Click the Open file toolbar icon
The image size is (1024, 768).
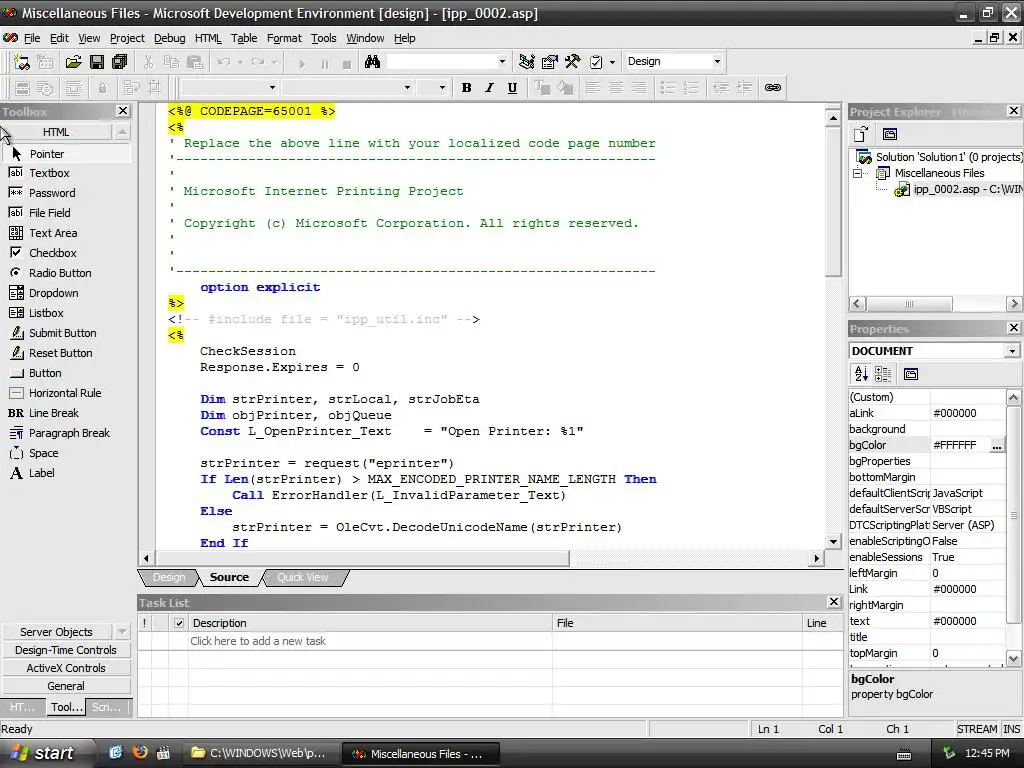74,62
